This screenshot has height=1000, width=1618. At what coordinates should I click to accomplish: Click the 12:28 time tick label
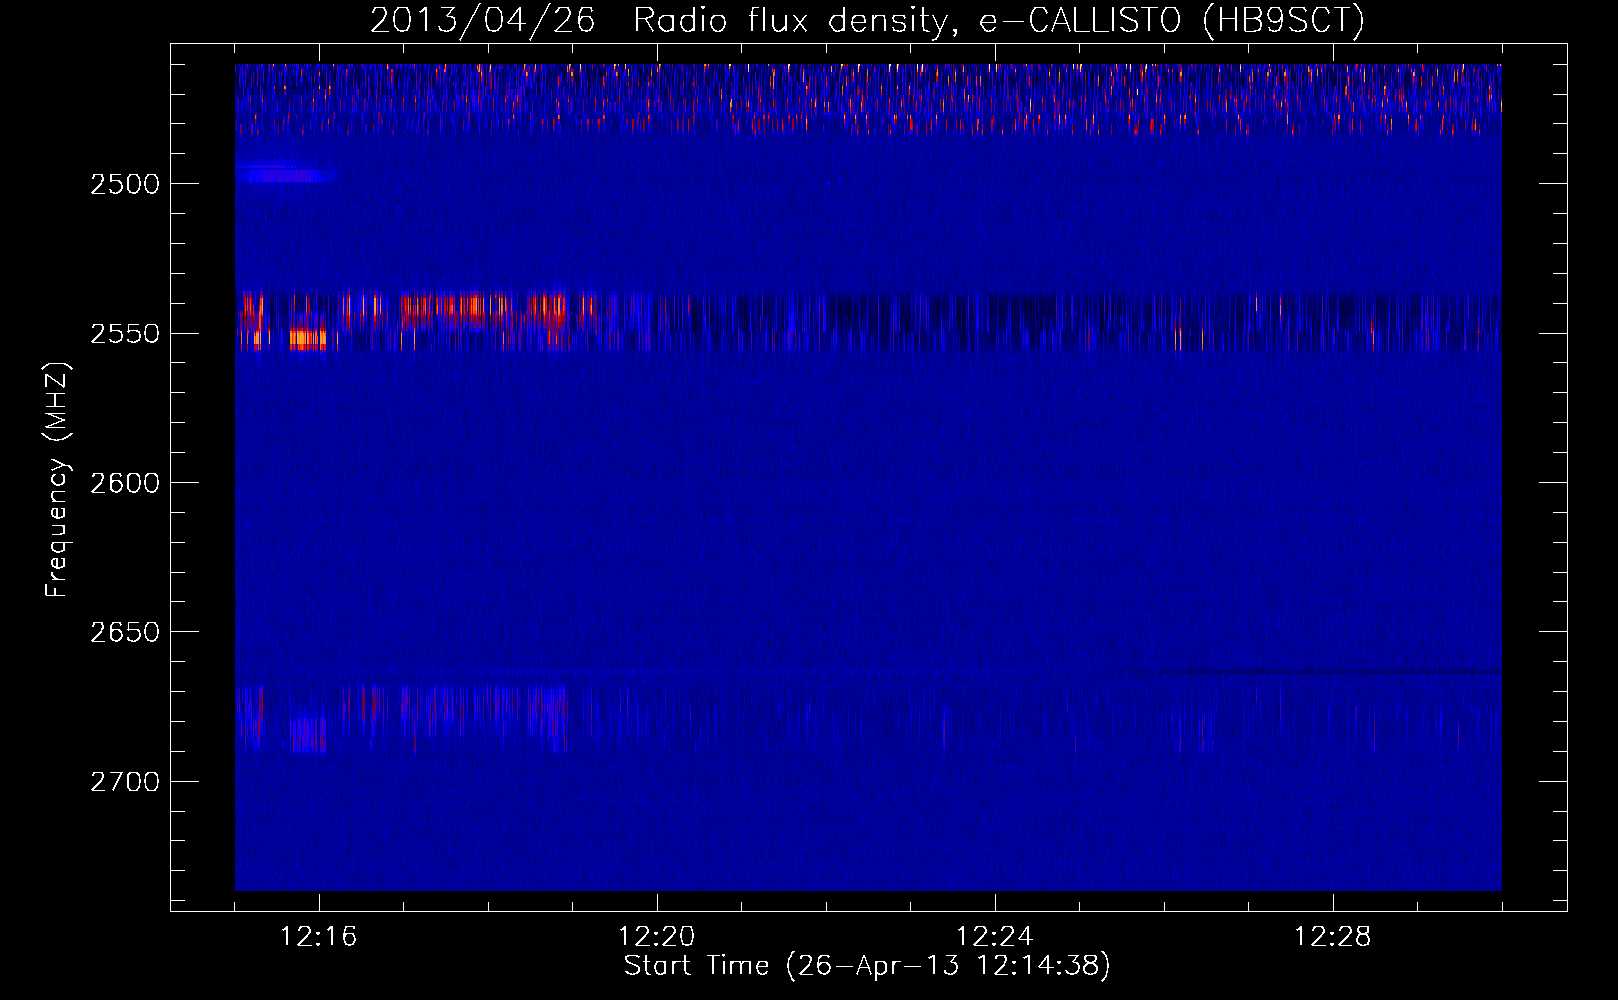(1333, 936)
